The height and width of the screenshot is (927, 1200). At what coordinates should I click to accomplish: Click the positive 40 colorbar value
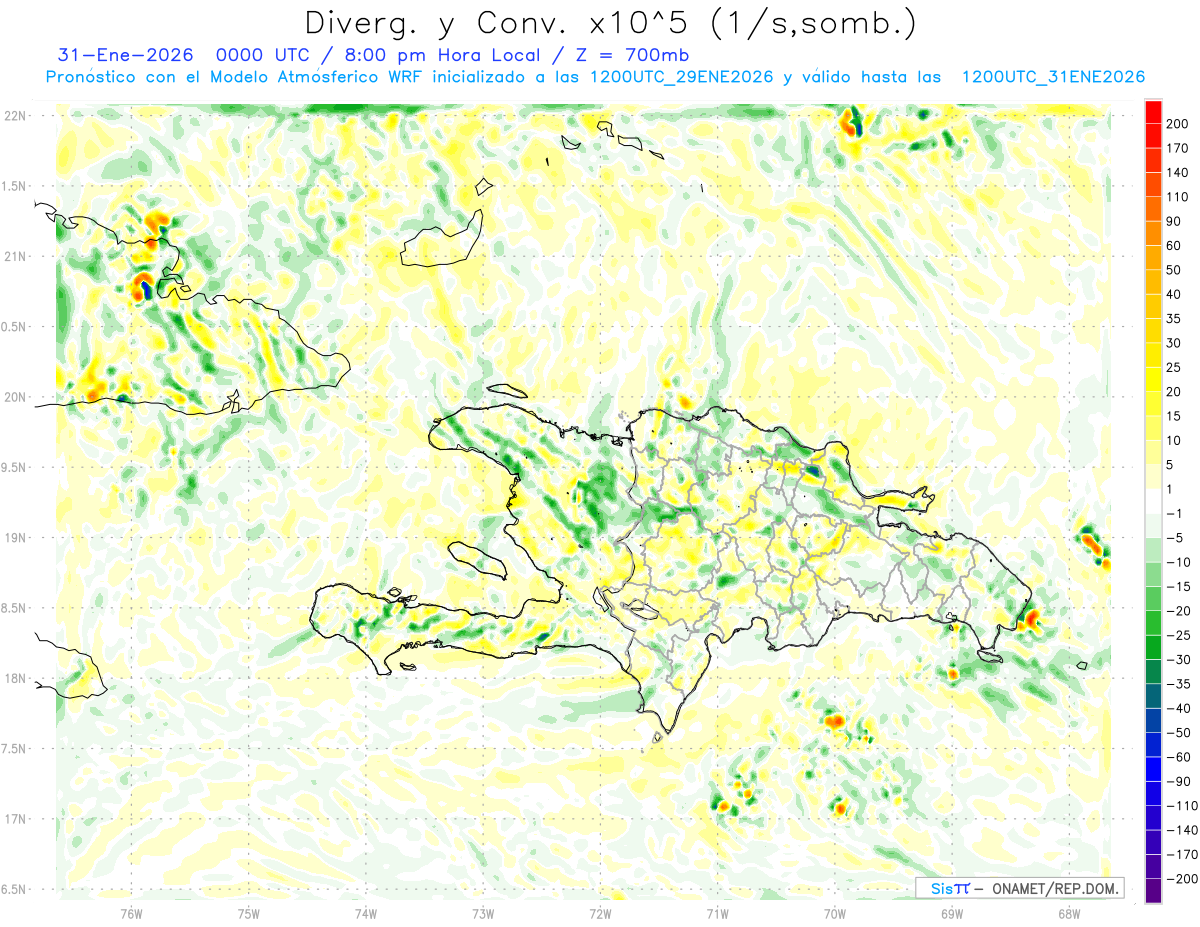coord(1175,294)
